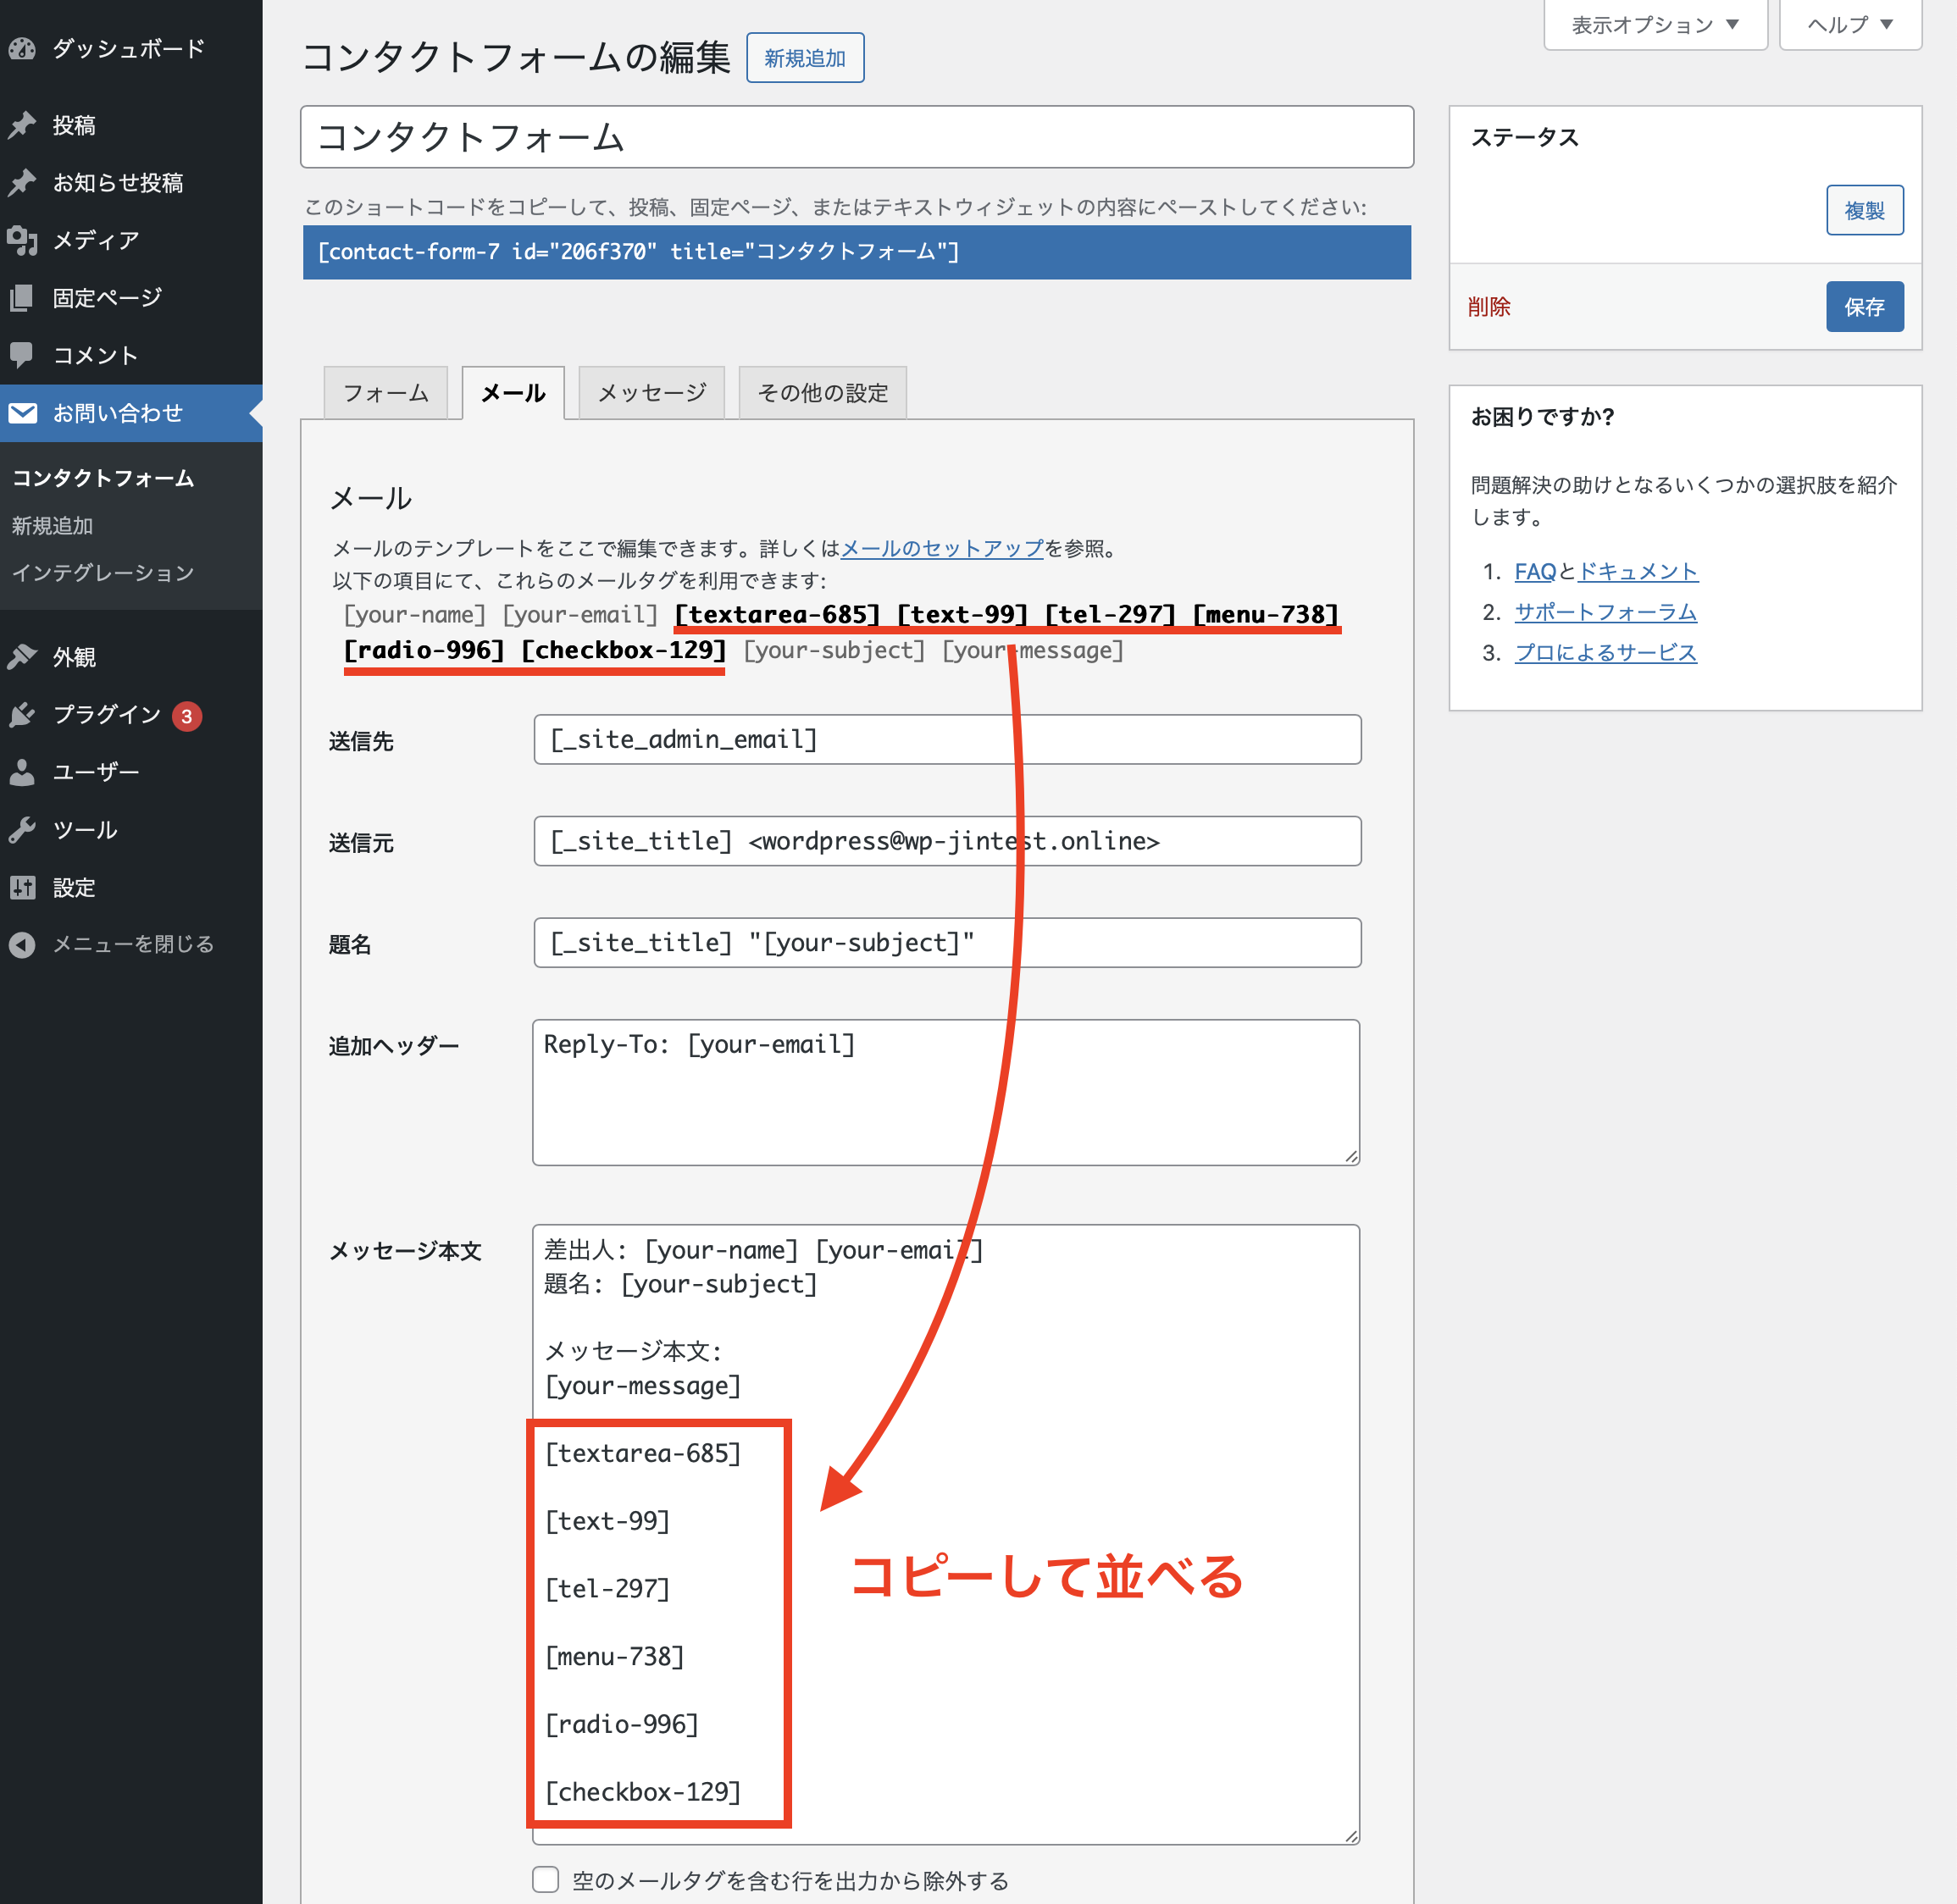
Task: Click the ツール wrench icon
Action: click(x=22, y=829)
